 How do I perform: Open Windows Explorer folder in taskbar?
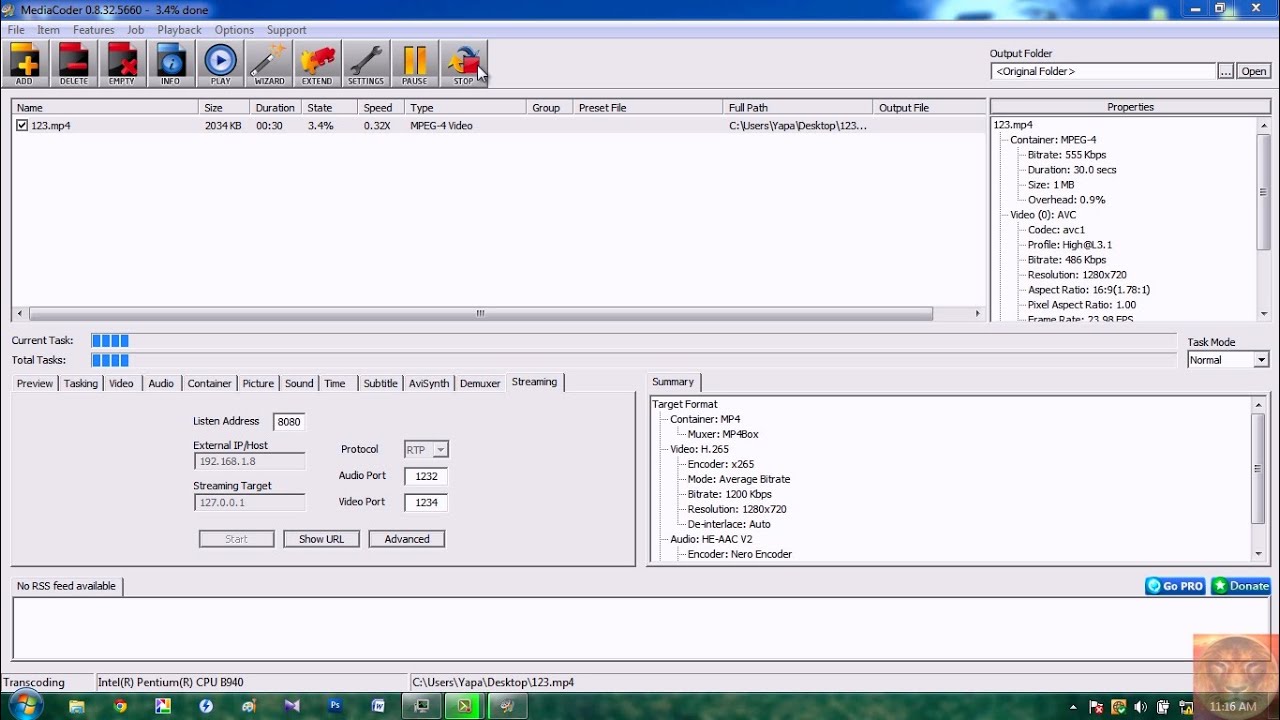(77, 706)
